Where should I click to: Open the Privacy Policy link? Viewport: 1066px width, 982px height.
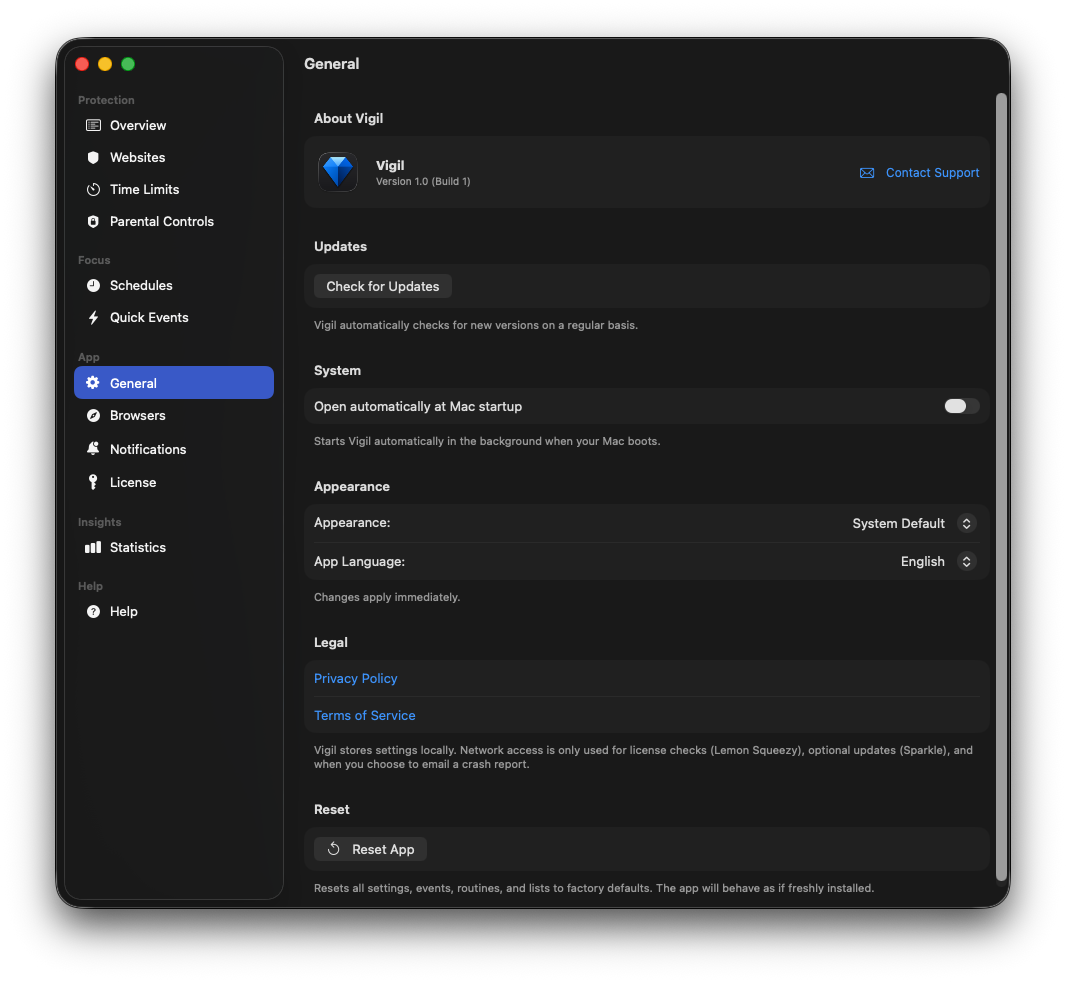pos(356,678)
